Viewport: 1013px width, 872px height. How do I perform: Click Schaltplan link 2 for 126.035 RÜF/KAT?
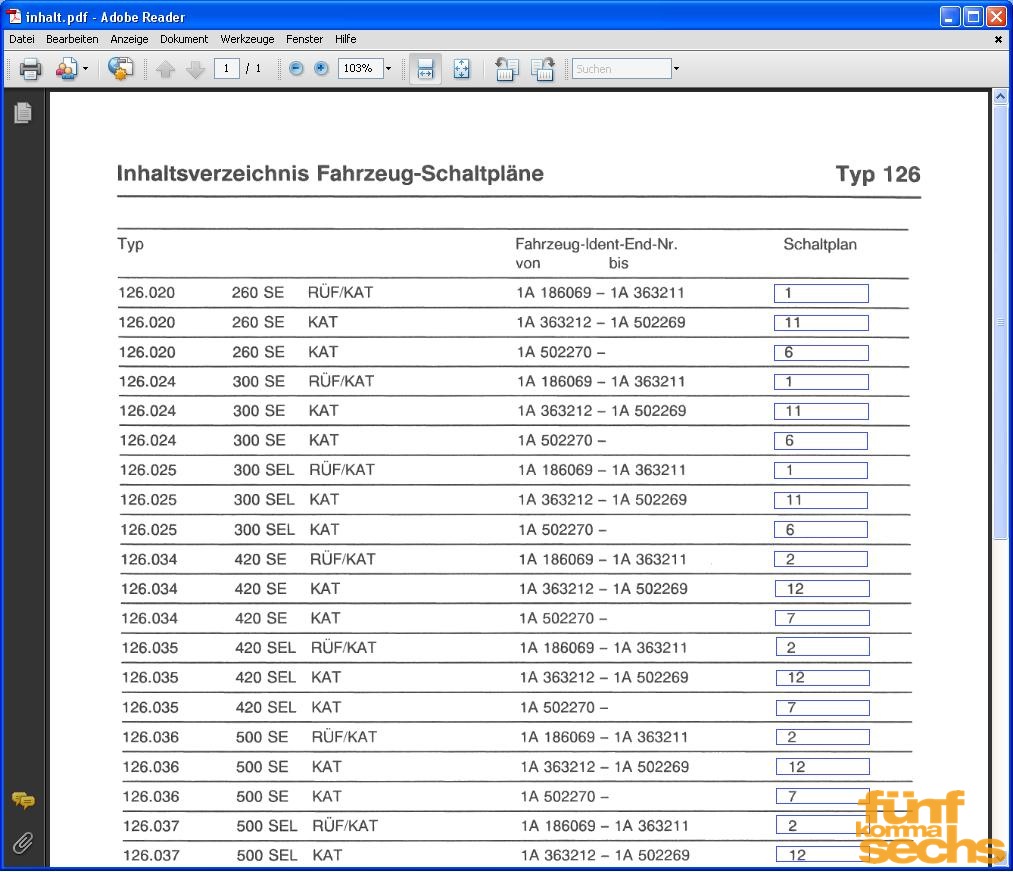tap(822, 648)
